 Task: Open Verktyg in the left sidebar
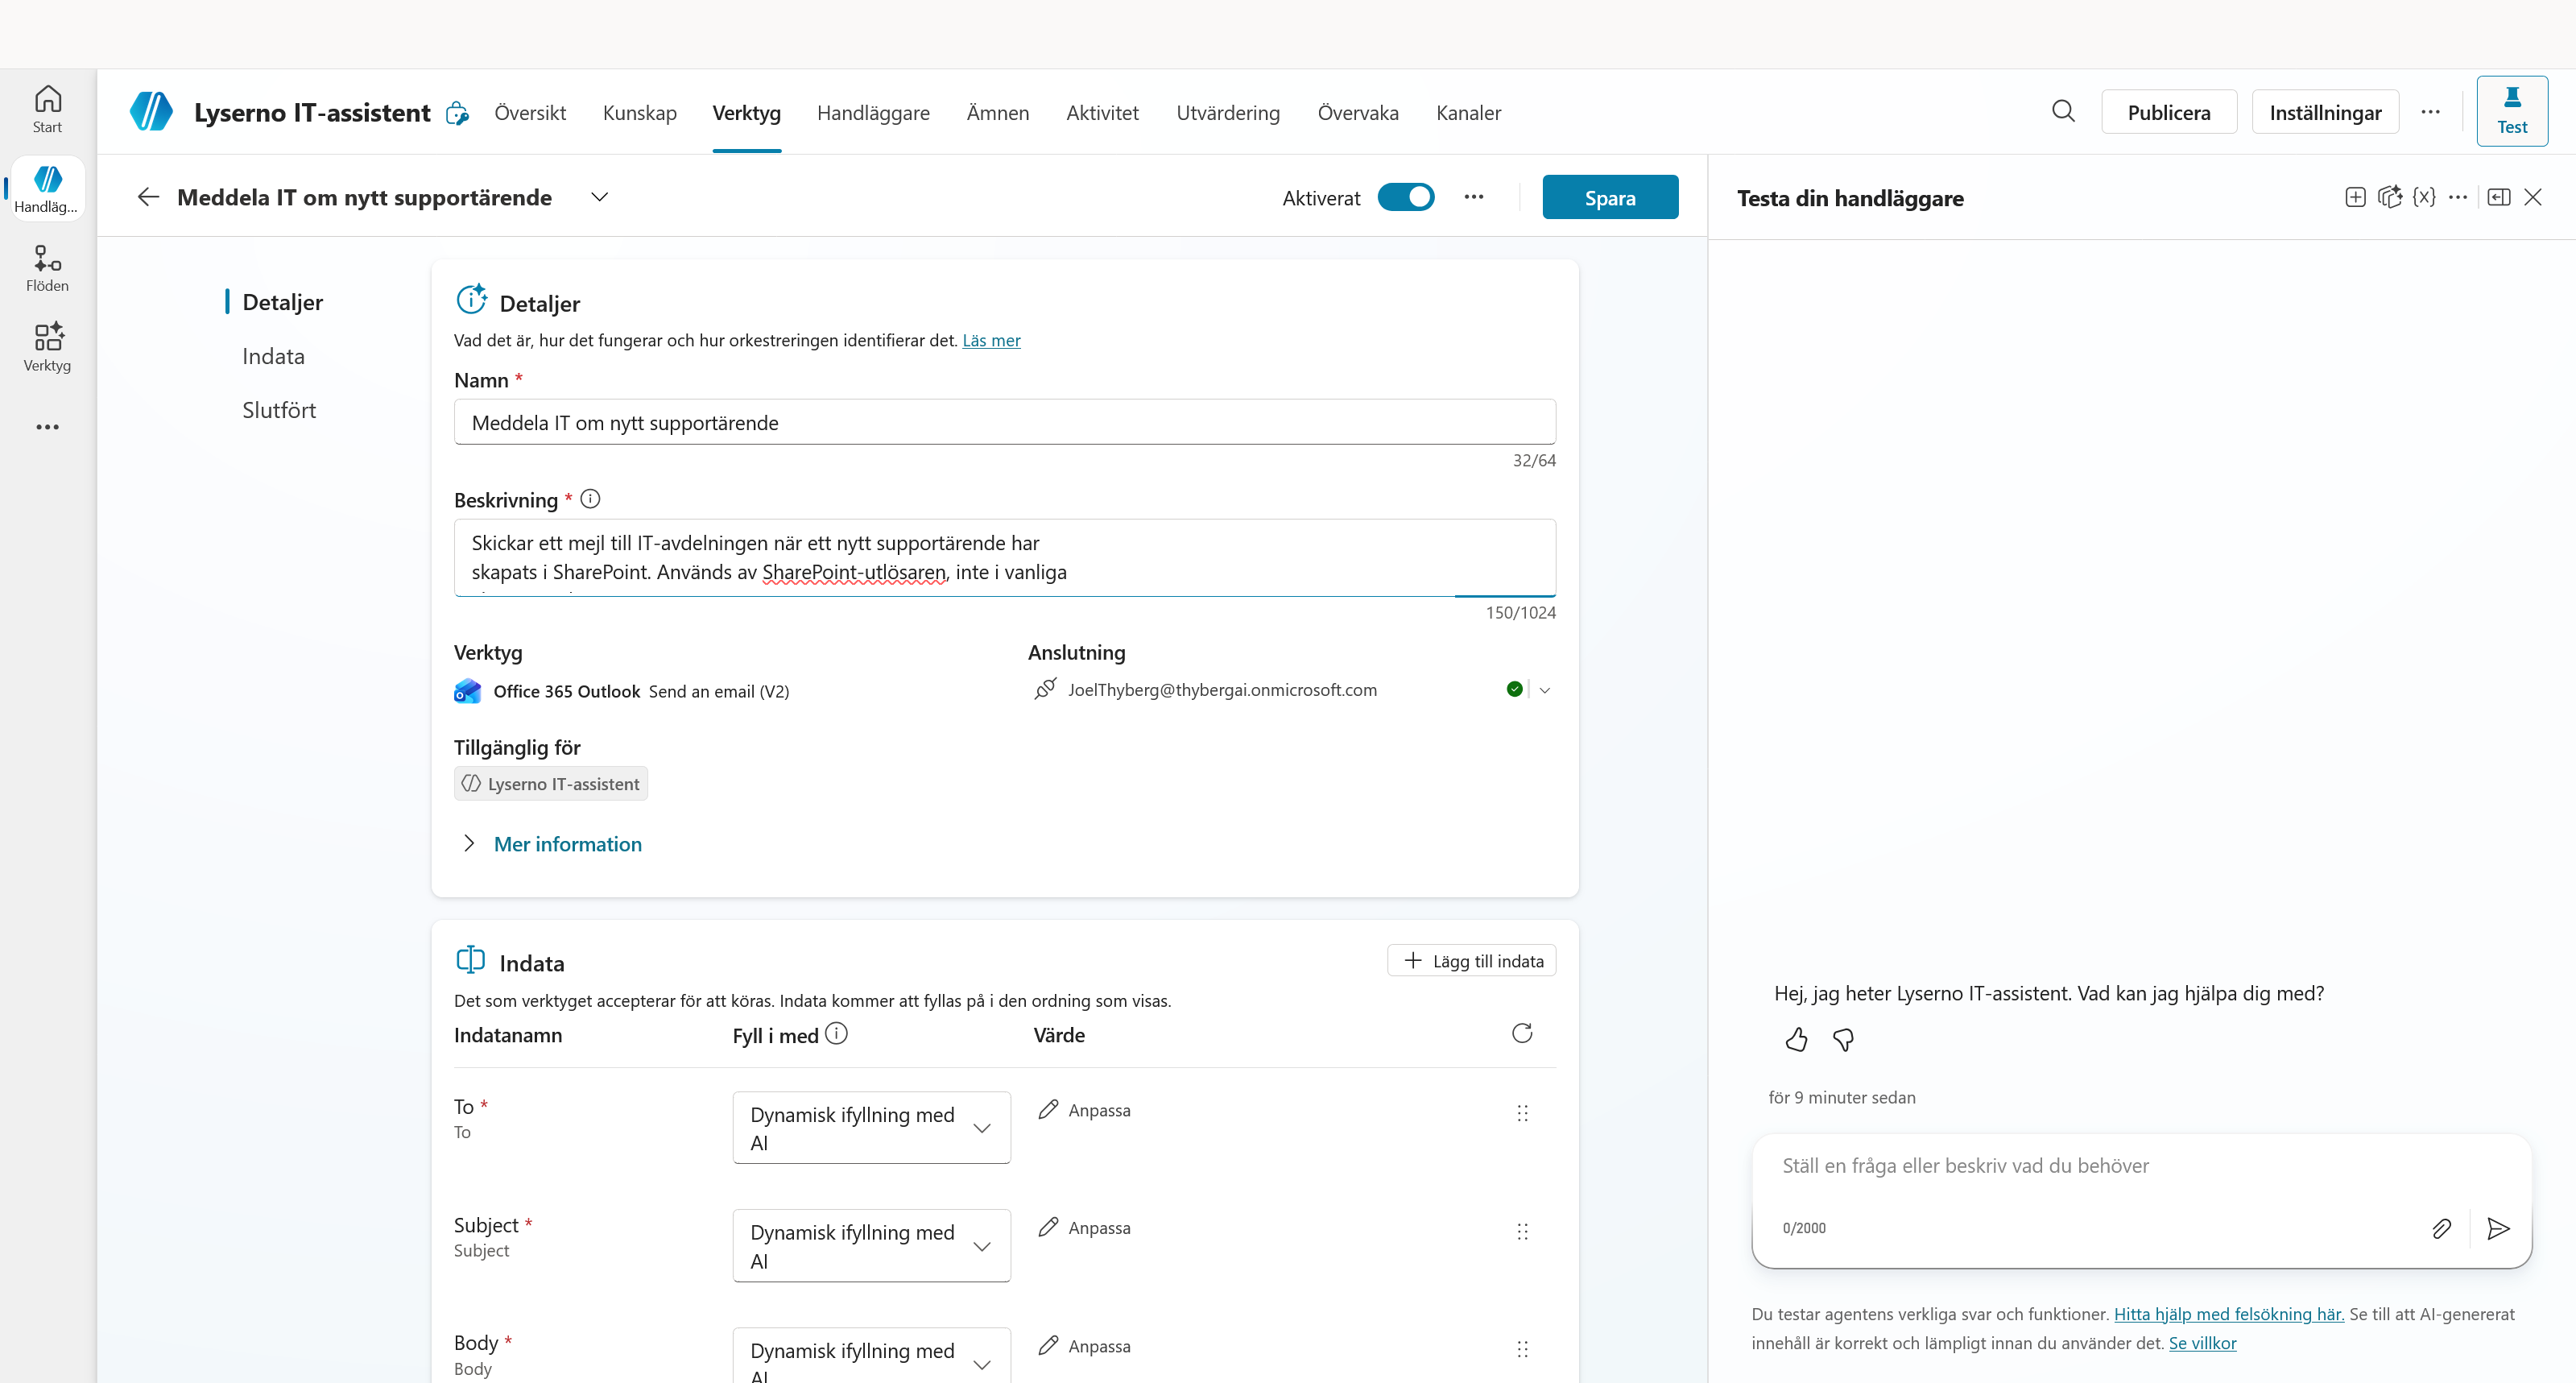tap(47, 347)
